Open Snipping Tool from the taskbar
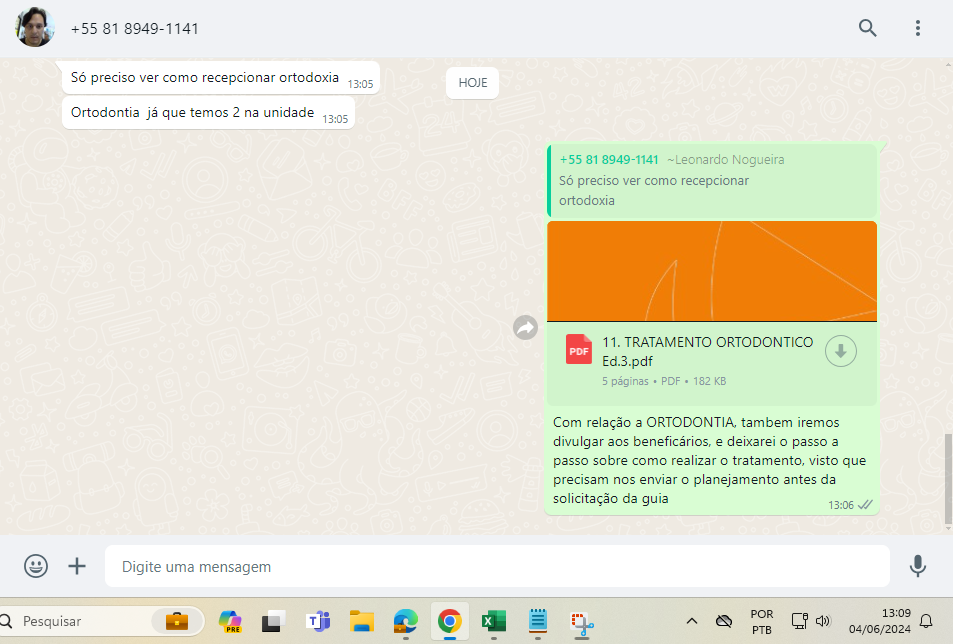The width and height of the screenshot is (953, 644). 582,622
